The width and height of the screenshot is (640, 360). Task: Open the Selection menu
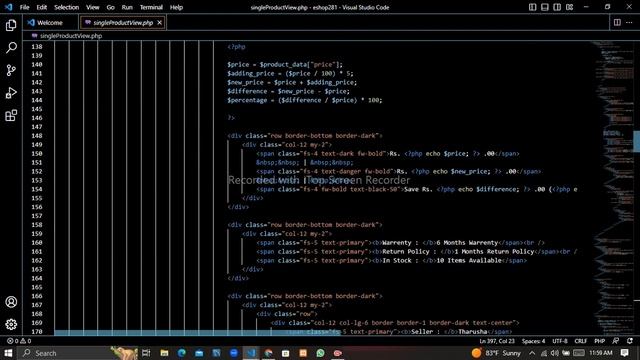point(67,7)
